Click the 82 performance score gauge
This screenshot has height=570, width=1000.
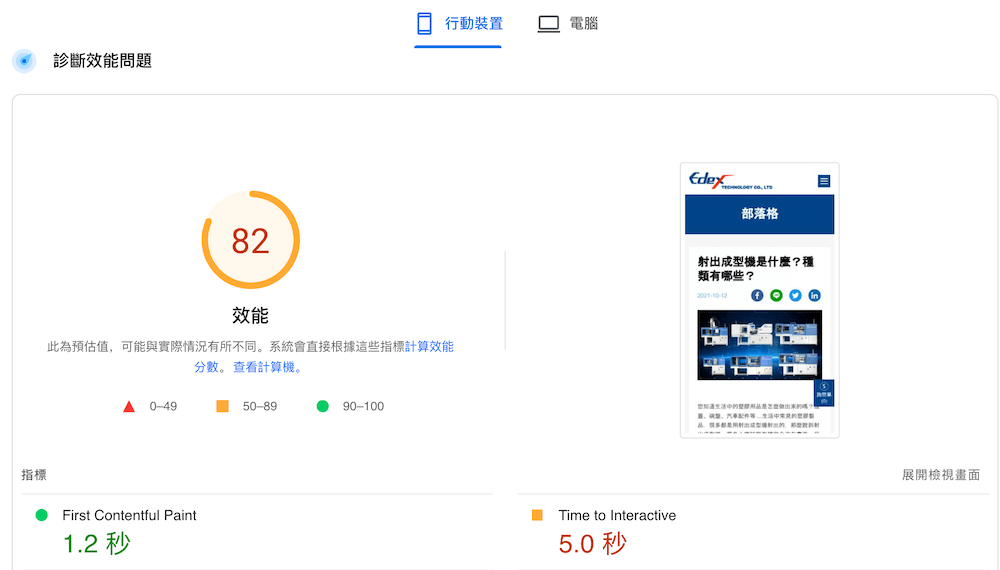tap(251, 240)
